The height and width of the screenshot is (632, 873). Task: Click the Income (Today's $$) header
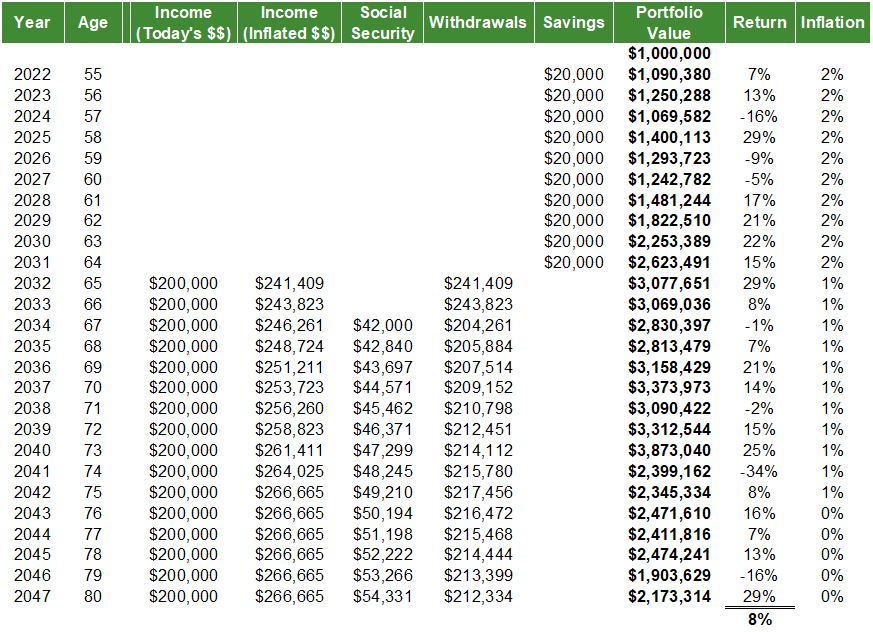click(183, 22)
